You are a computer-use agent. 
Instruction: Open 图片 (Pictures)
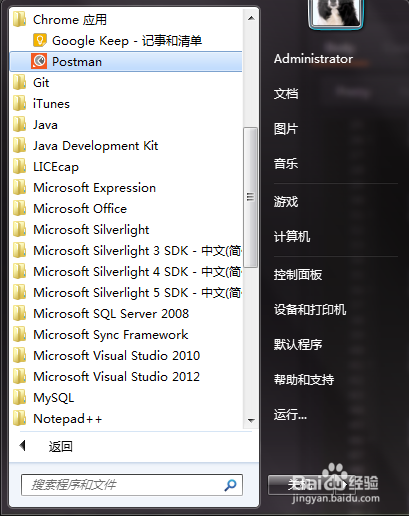tap(286, 129)
